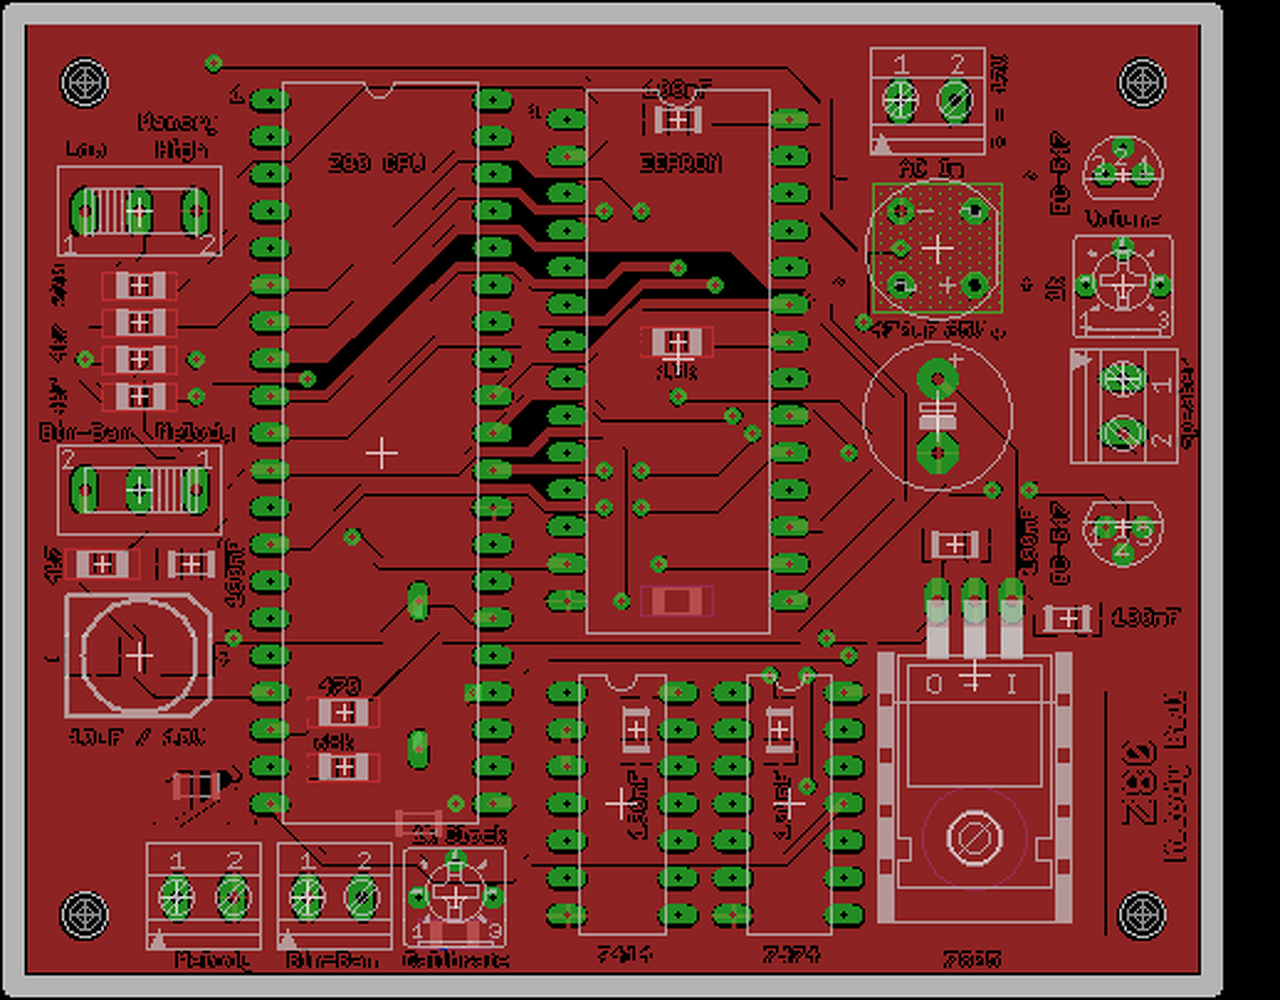Click the Calibrate trimmer potentiometer

click(x=454, y=896)
